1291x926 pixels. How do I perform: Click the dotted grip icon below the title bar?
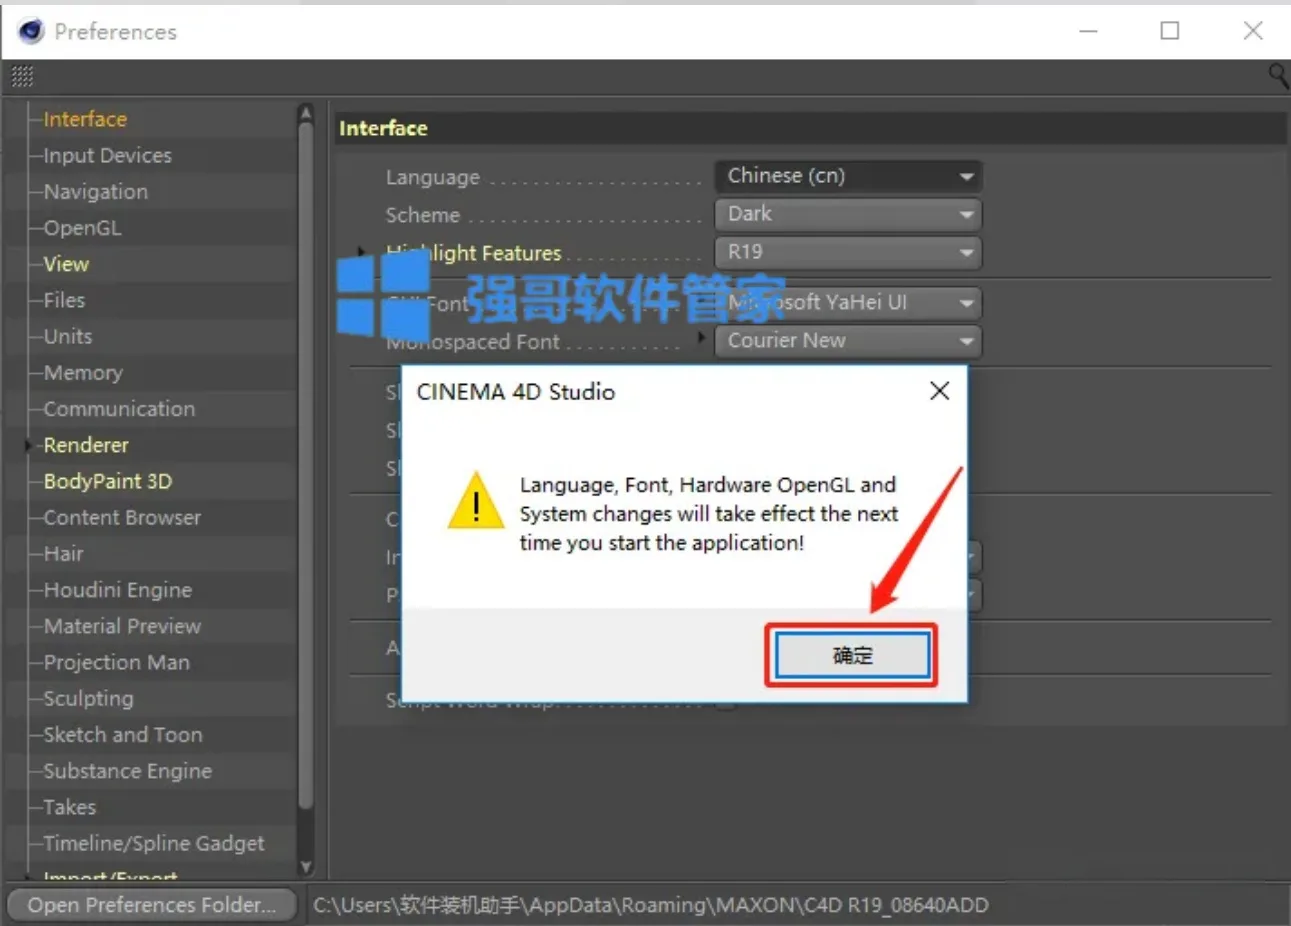pyautogui.click(x=22, y=76)
